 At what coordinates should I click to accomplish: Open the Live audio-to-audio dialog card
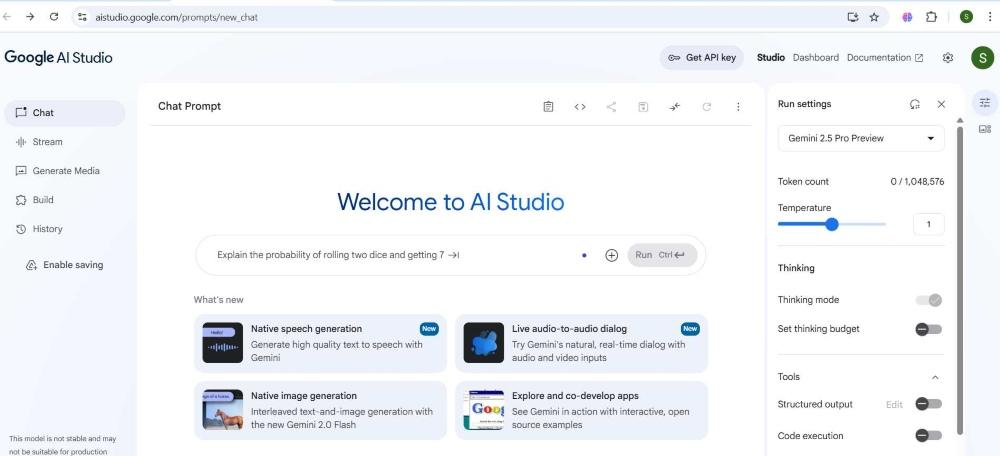[x=582, y=343]
